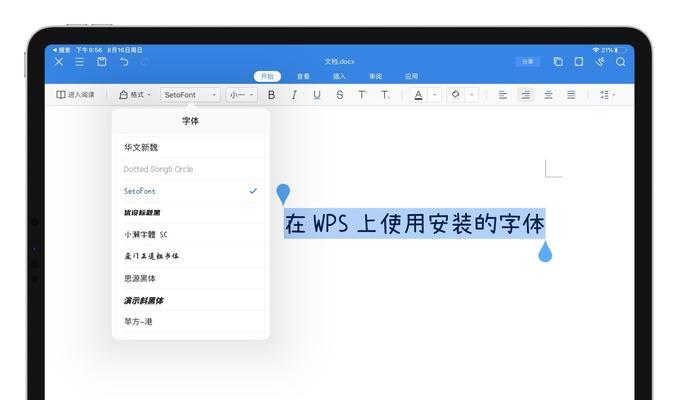Open the SetoFont font name dropdown
Viewport: 678px width, 400px height.
point(190,95)
